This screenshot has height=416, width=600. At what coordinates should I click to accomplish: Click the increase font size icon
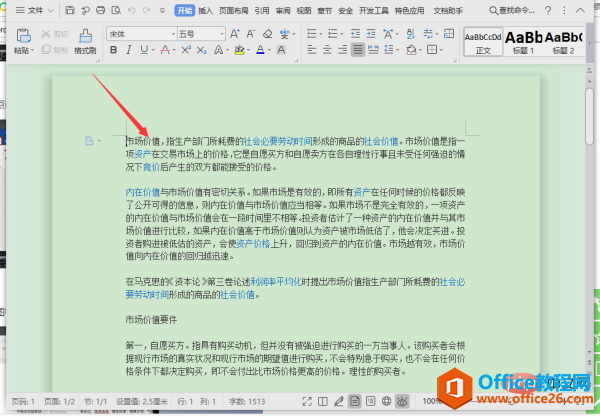pos(235,34)
